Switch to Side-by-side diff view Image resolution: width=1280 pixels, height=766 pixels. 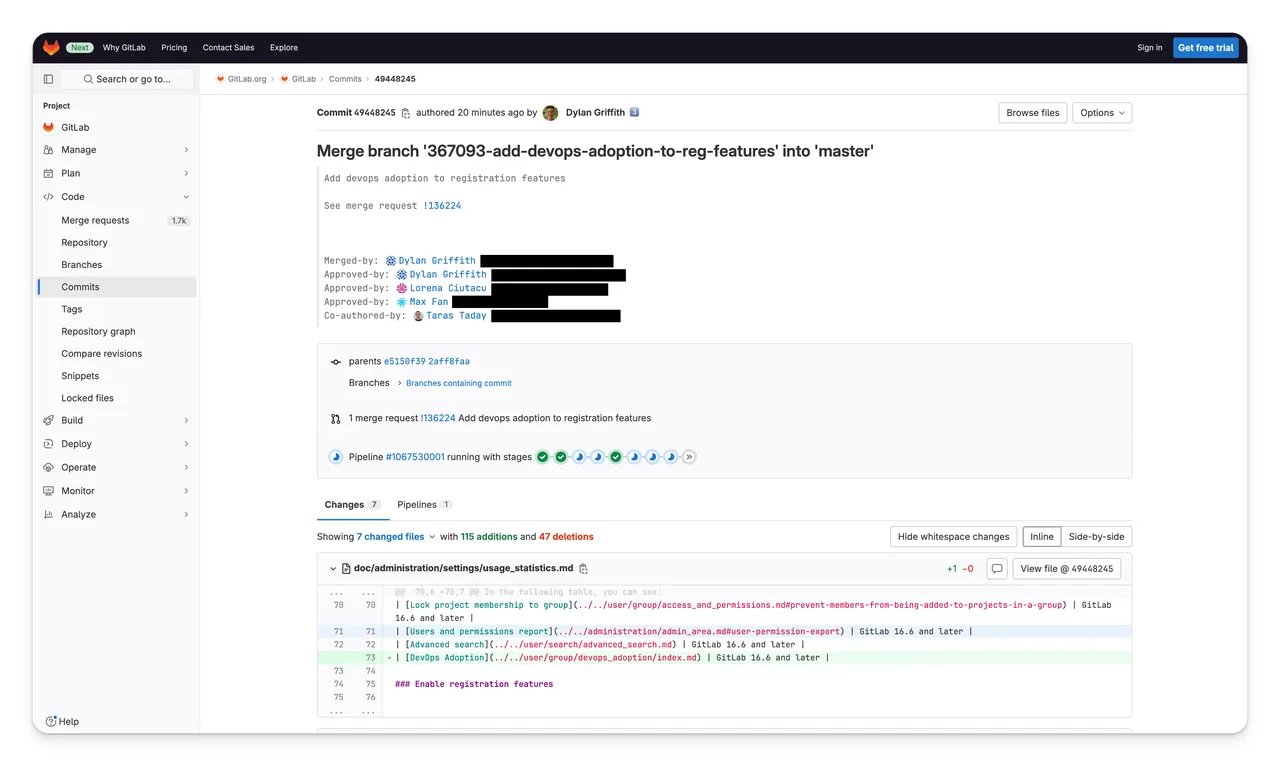1096,537
